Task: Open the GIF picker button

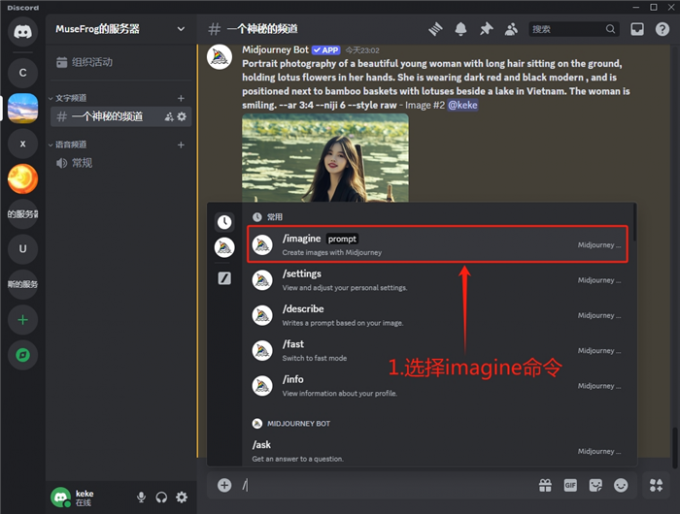Action: 570,485
